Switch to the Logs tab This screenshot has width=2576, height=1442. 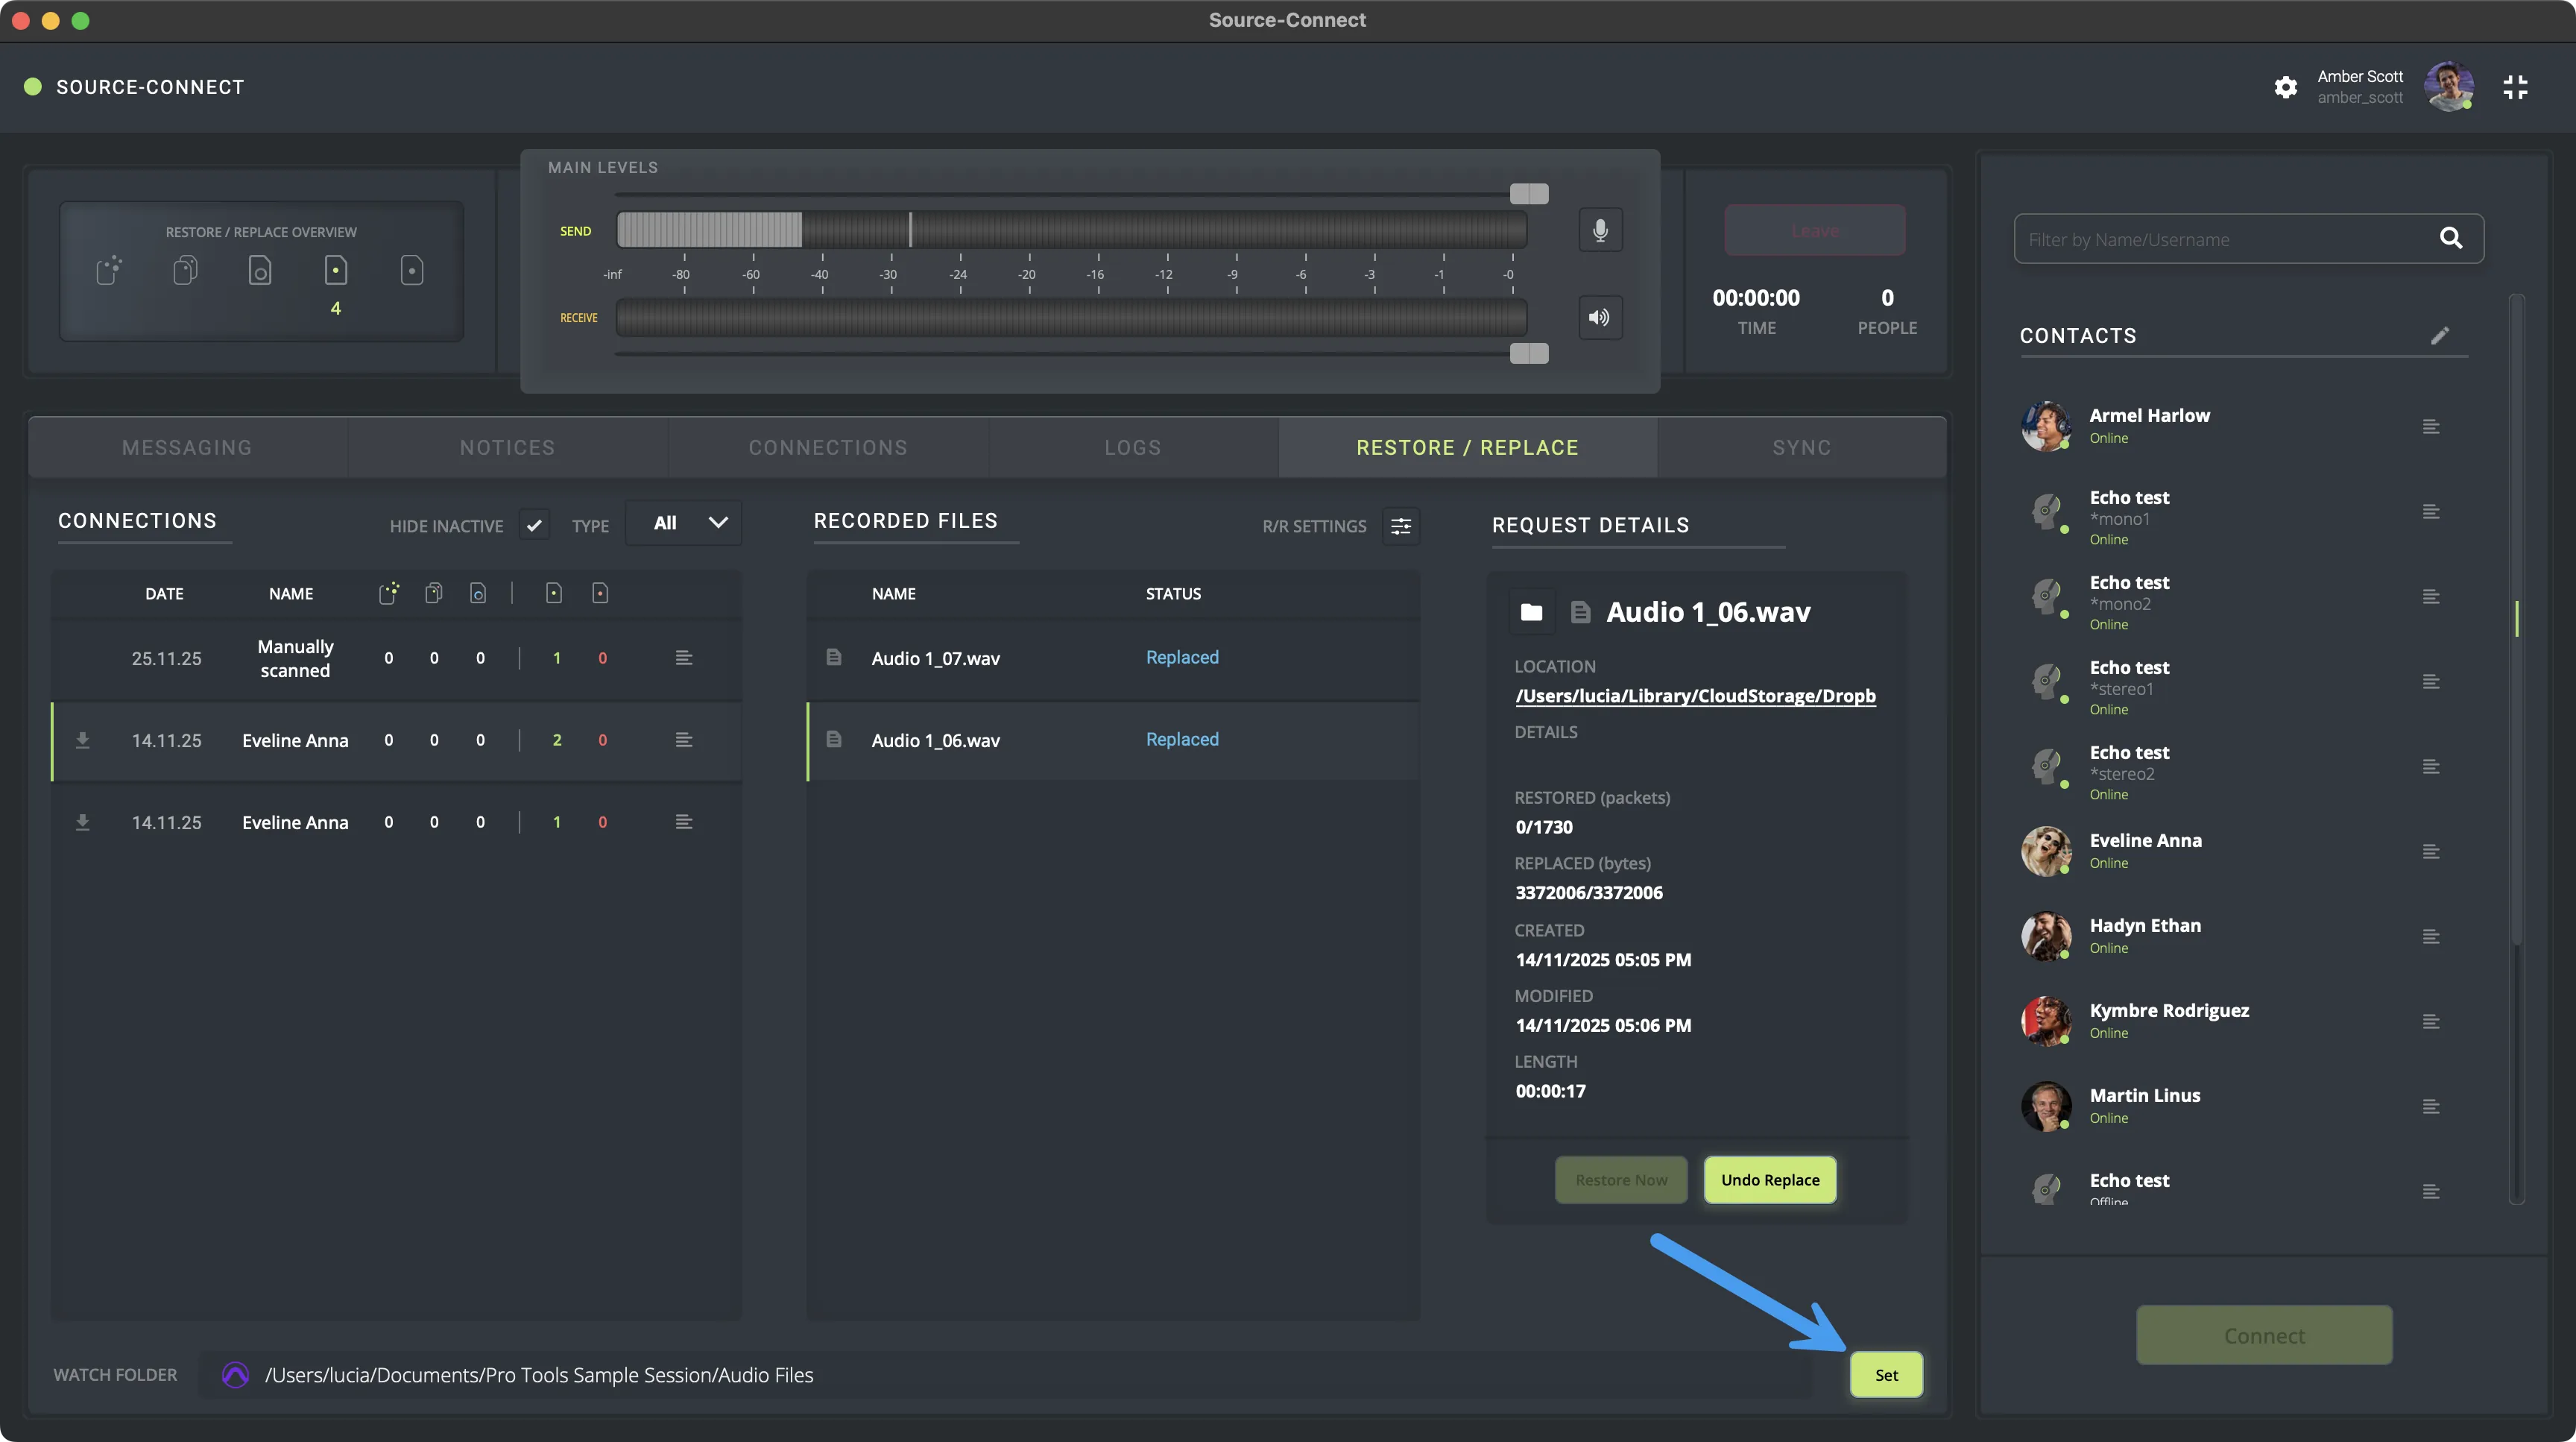pyautogui.click(x=1133, y=448)
